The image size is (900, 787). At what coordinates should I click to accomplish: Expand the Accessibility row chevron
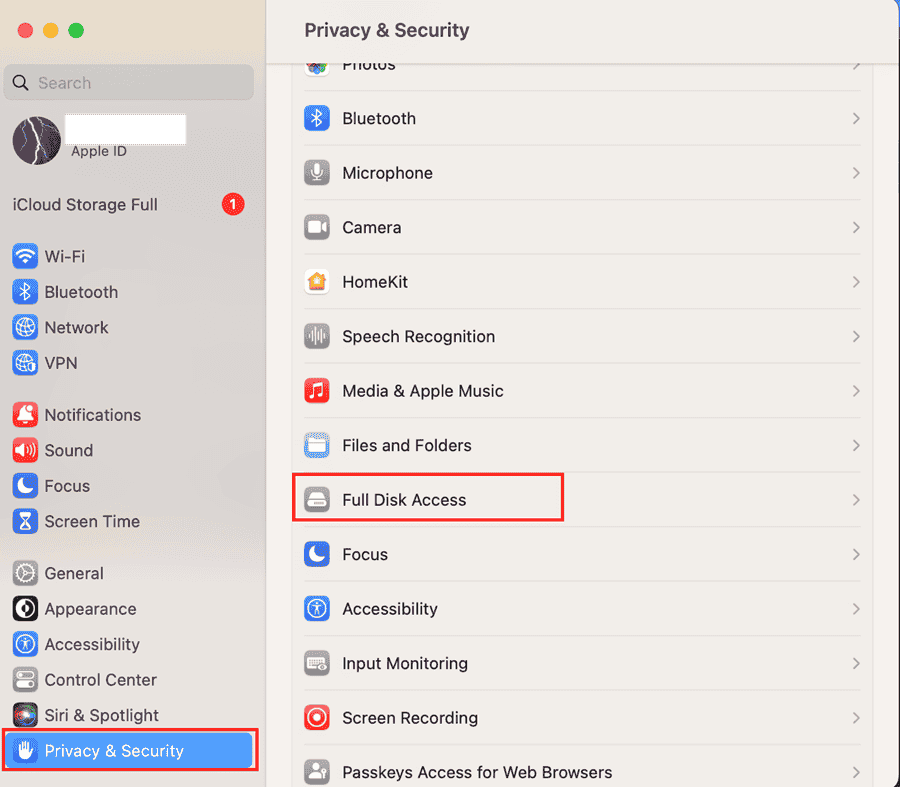[x=856, y=609]
